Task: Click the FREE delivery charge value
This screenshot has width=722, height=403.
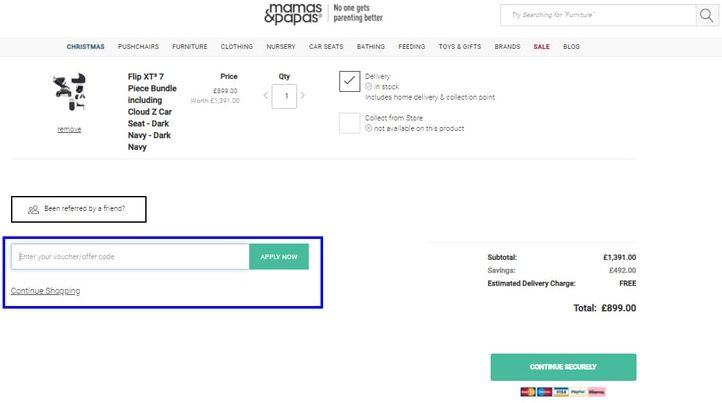Action: (628, 283)
